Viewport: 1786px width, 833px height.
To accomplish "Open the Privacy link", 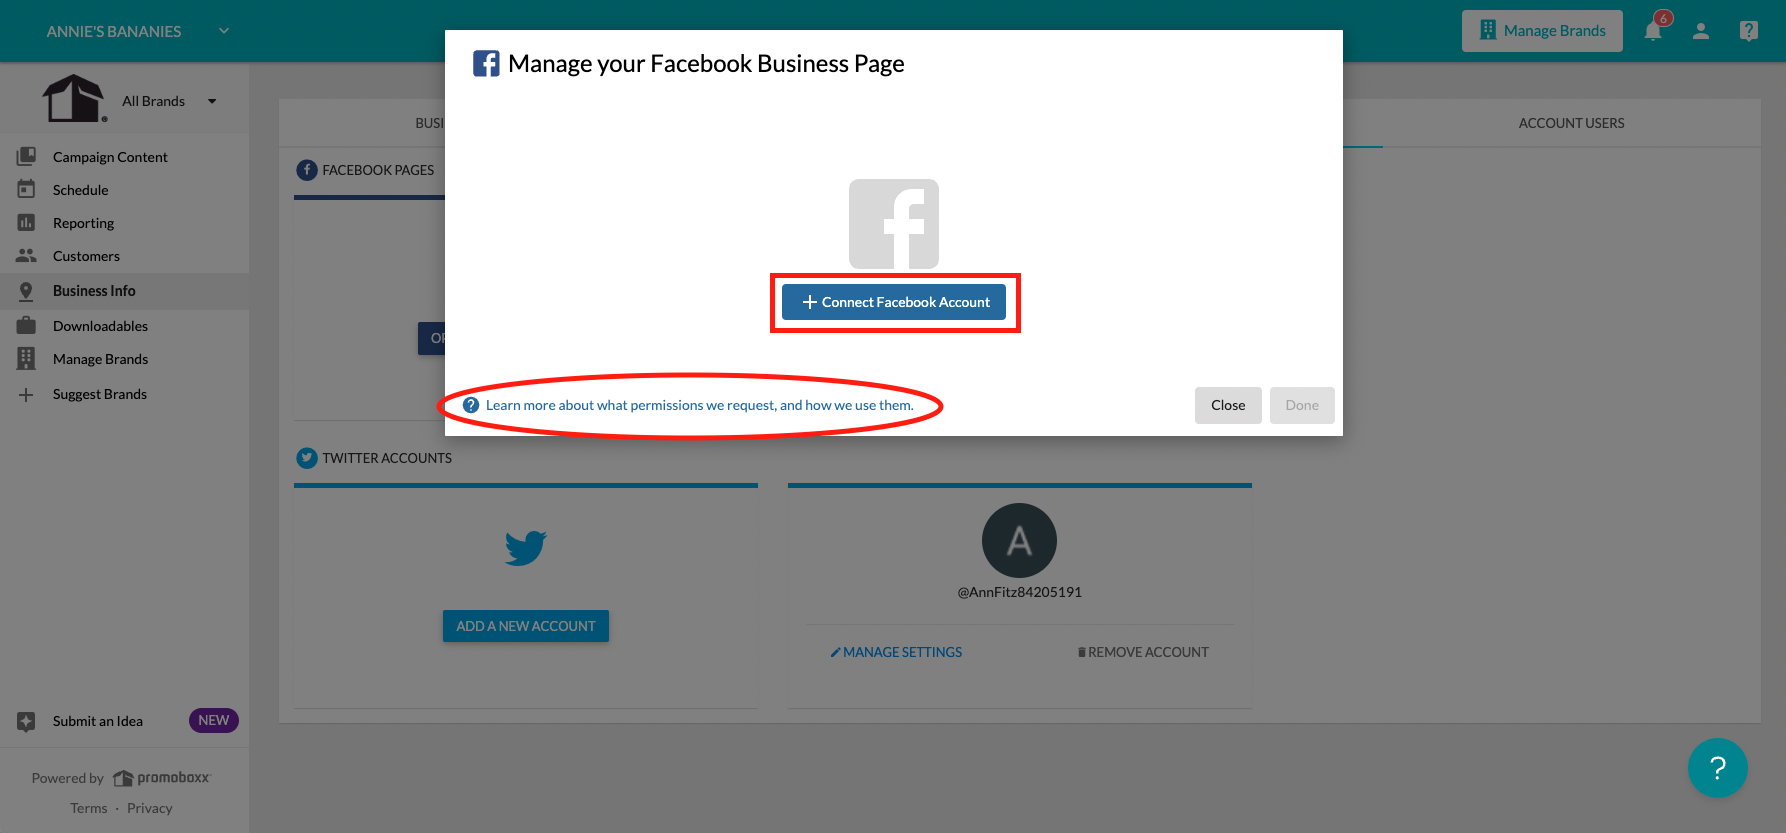I will (x=150, y=808).
